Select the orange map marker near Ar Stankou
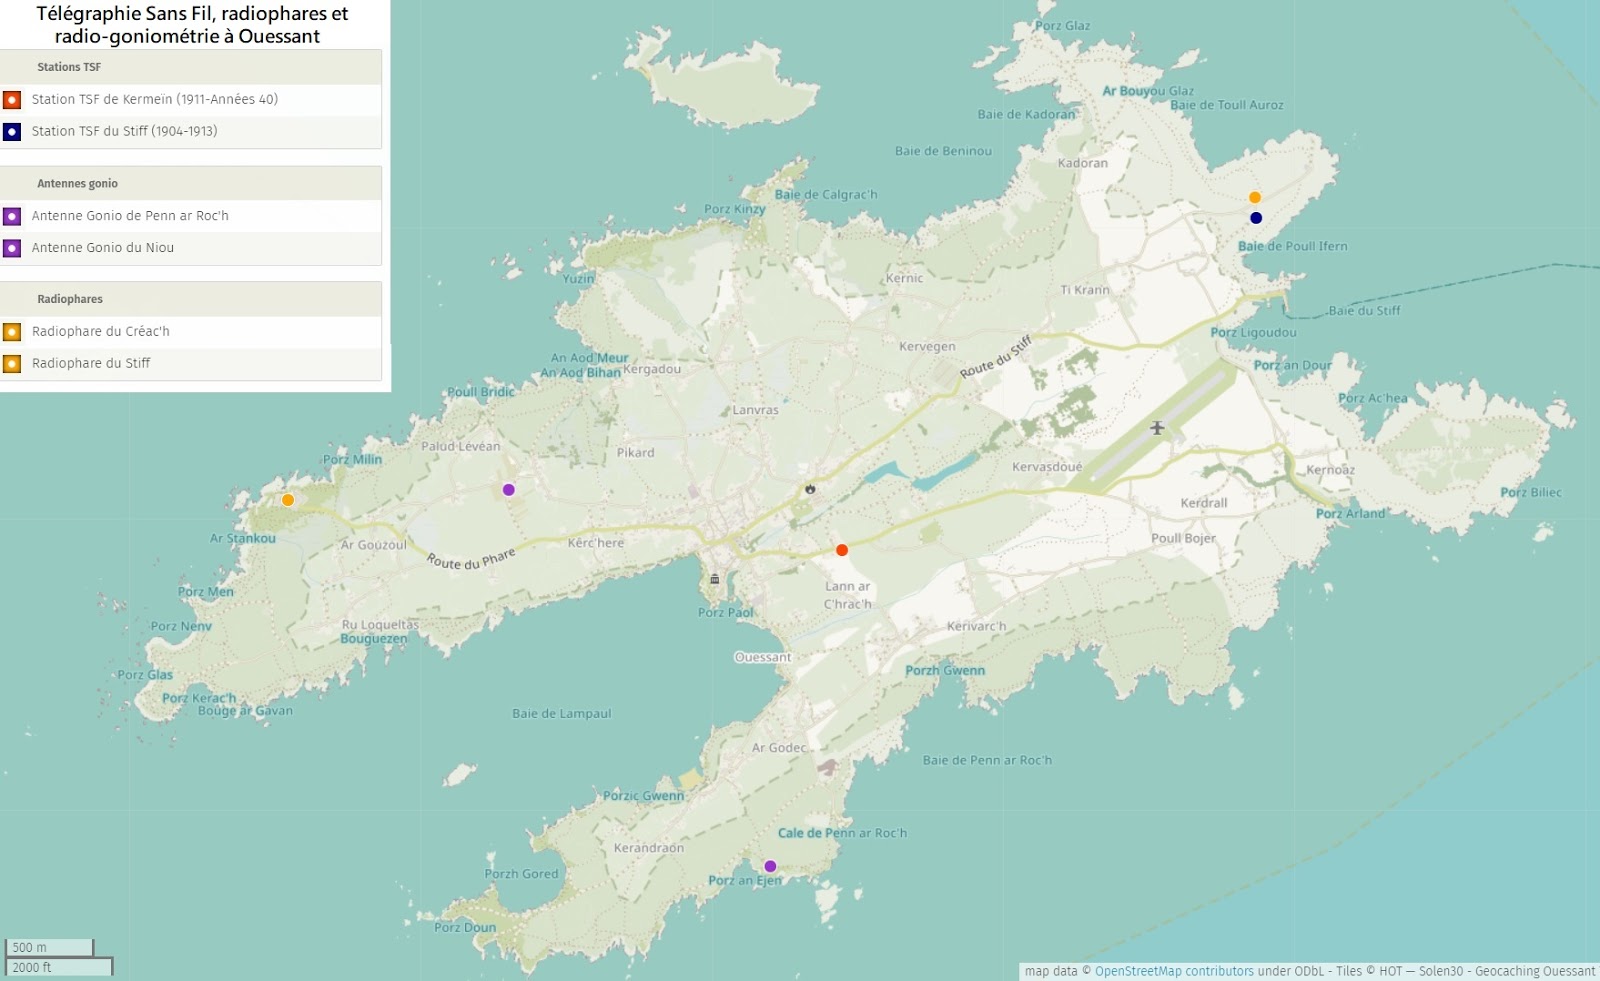Screen dimensions: 1600x981 point(288,500)
